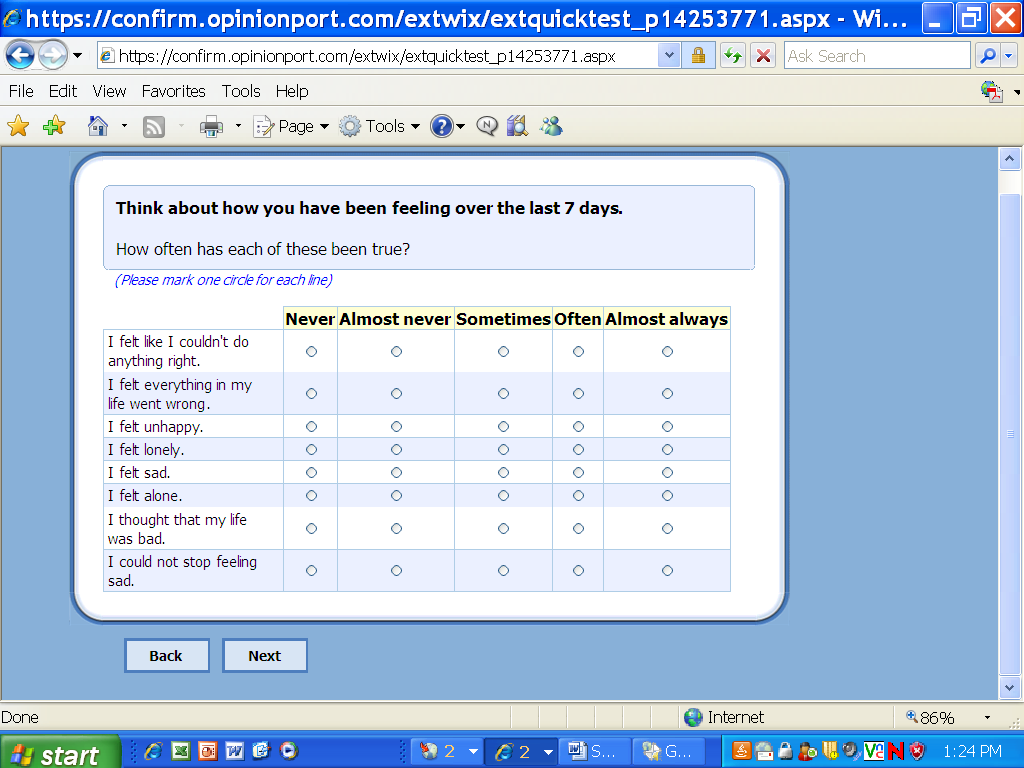Image resolution: width=1024 pixels, height=768 pixels.
Task: Open the Help icon dropdown arrow
Action: (460, 127)
